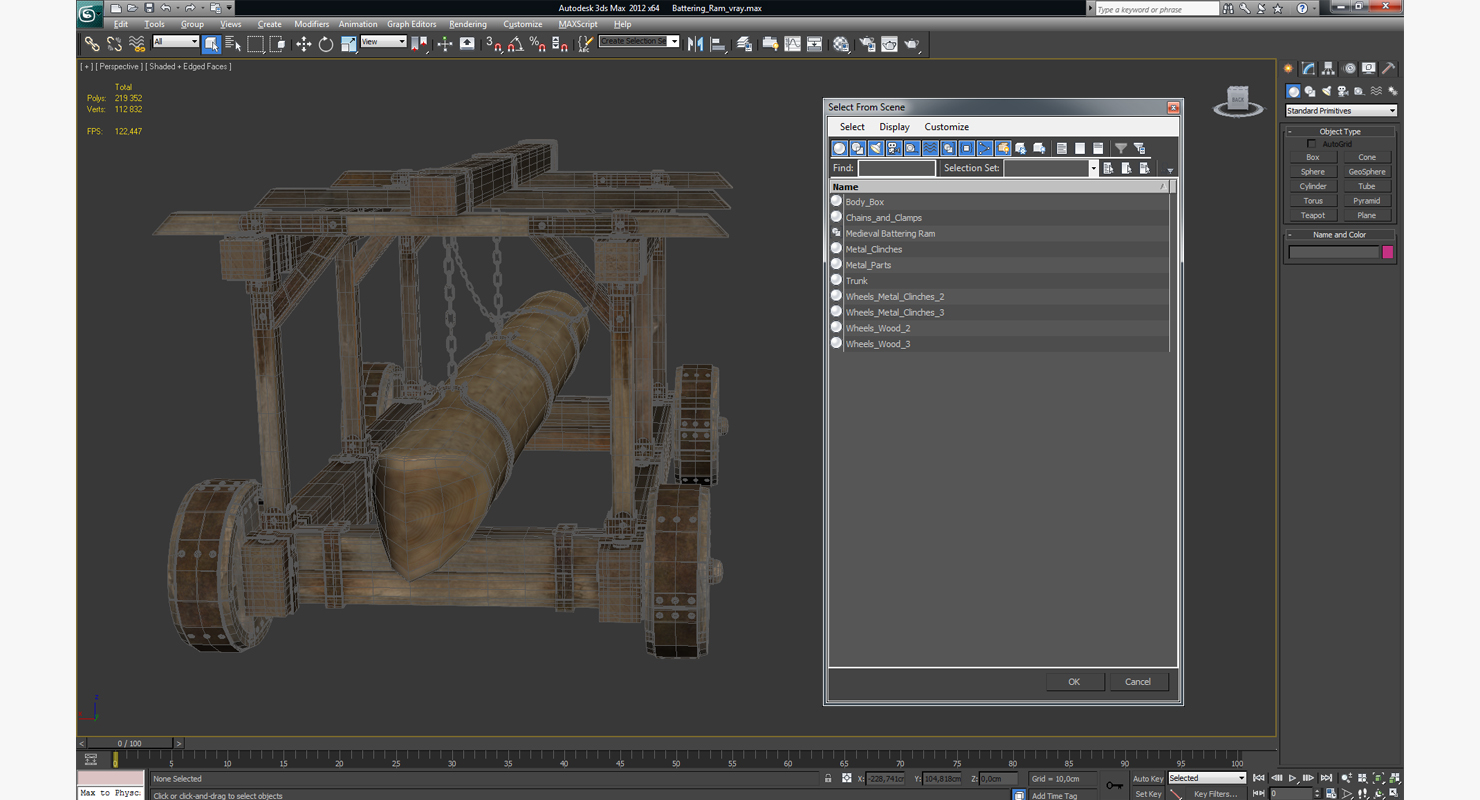Click the time slider 0 / 100 handle
Screen dimensions: 1480x800
[x=130, y=743]
